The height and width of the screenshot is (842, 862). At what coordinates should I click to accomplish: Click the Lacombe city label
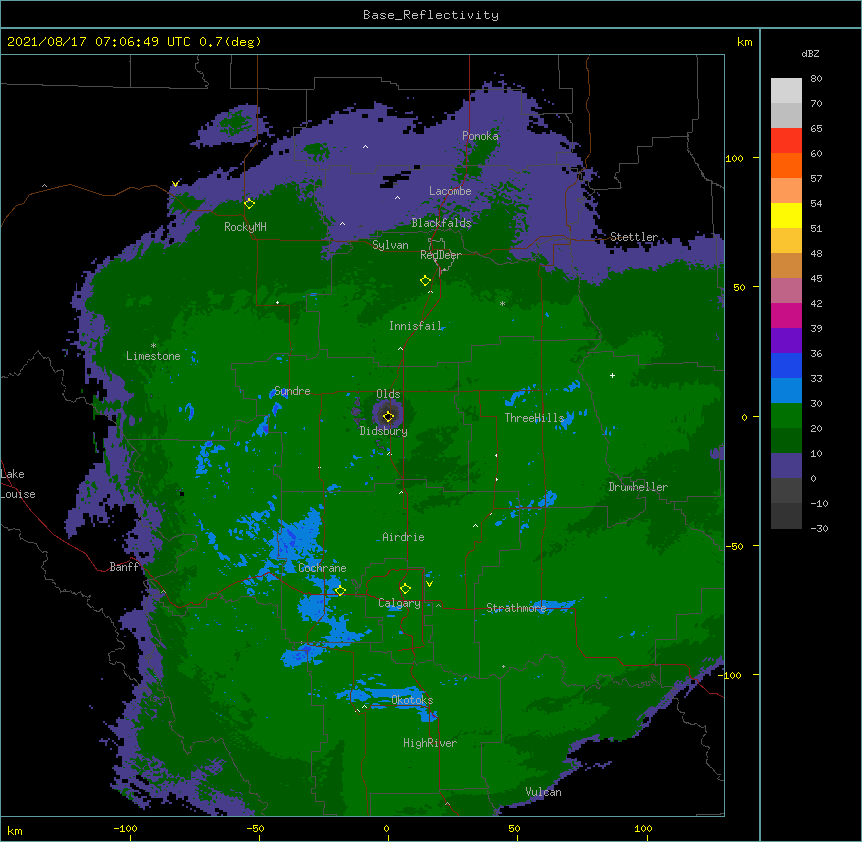coord(450,191)
